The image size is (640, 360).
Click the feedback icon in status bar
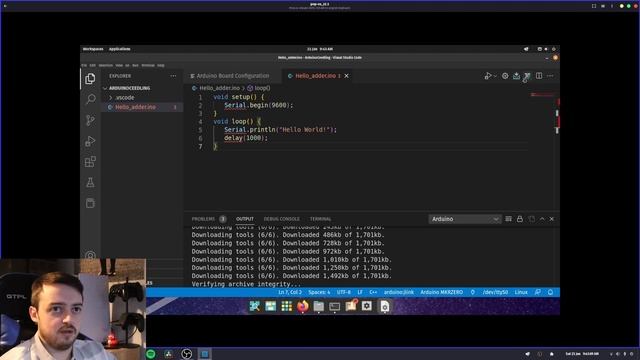point(538,292)
